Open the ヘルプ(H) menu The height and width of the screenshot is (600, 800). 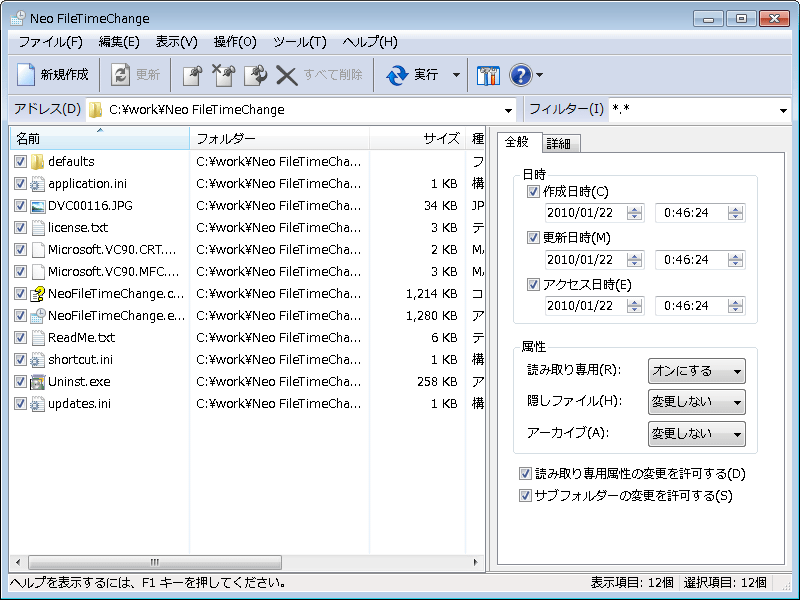pyautogui.click(x=370, y=42)
